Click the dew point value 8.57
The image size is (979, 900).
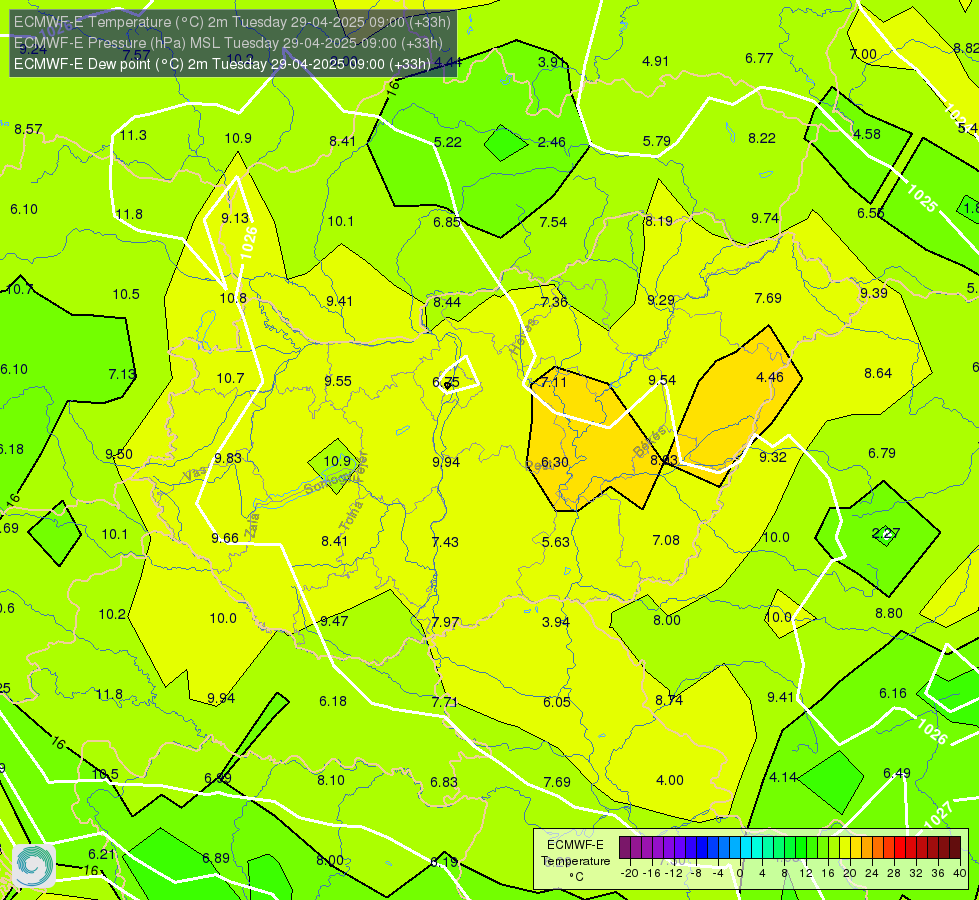[x=28, y=129]
